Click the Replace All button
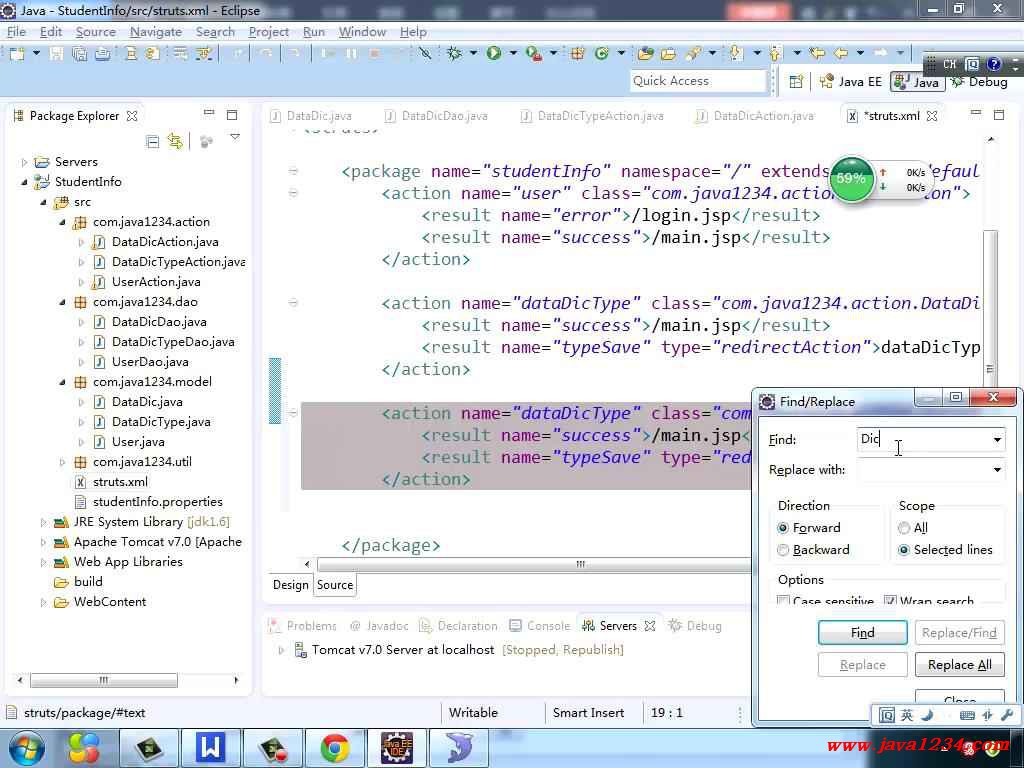 click(959, 665)
